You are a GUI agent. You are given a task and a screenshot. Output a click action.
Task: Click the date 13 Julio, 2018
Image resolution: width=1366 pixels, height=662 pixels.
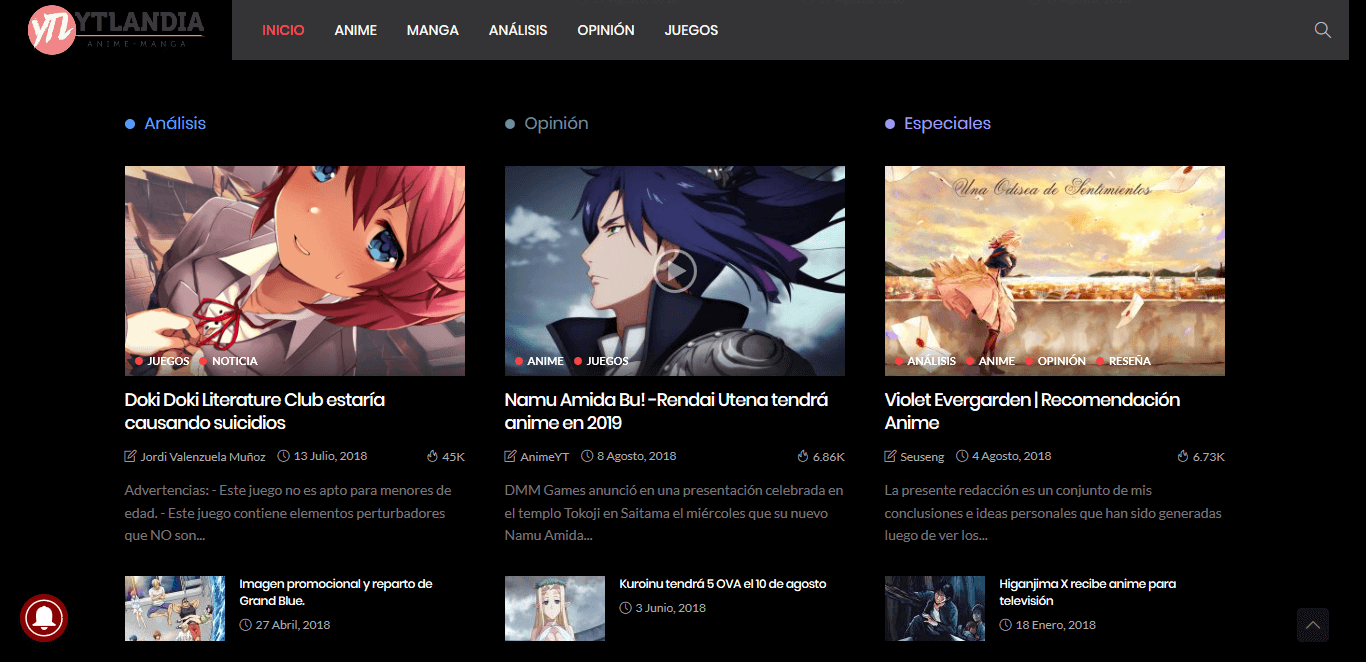point(331,456)
